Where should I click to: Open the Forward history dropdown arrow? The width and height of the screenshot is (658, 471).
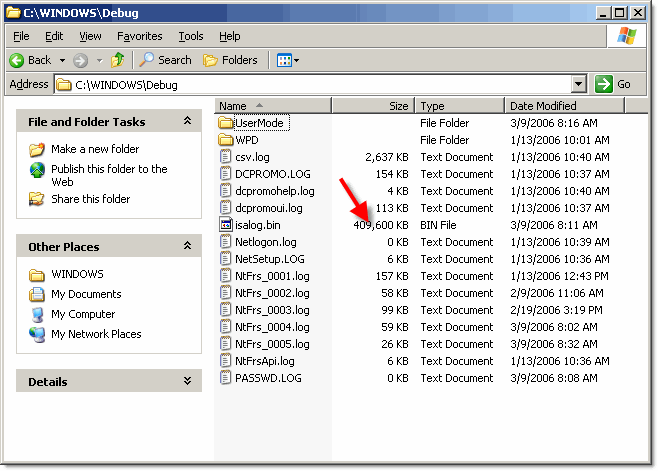pyautogui.click(x=99, y=60)
